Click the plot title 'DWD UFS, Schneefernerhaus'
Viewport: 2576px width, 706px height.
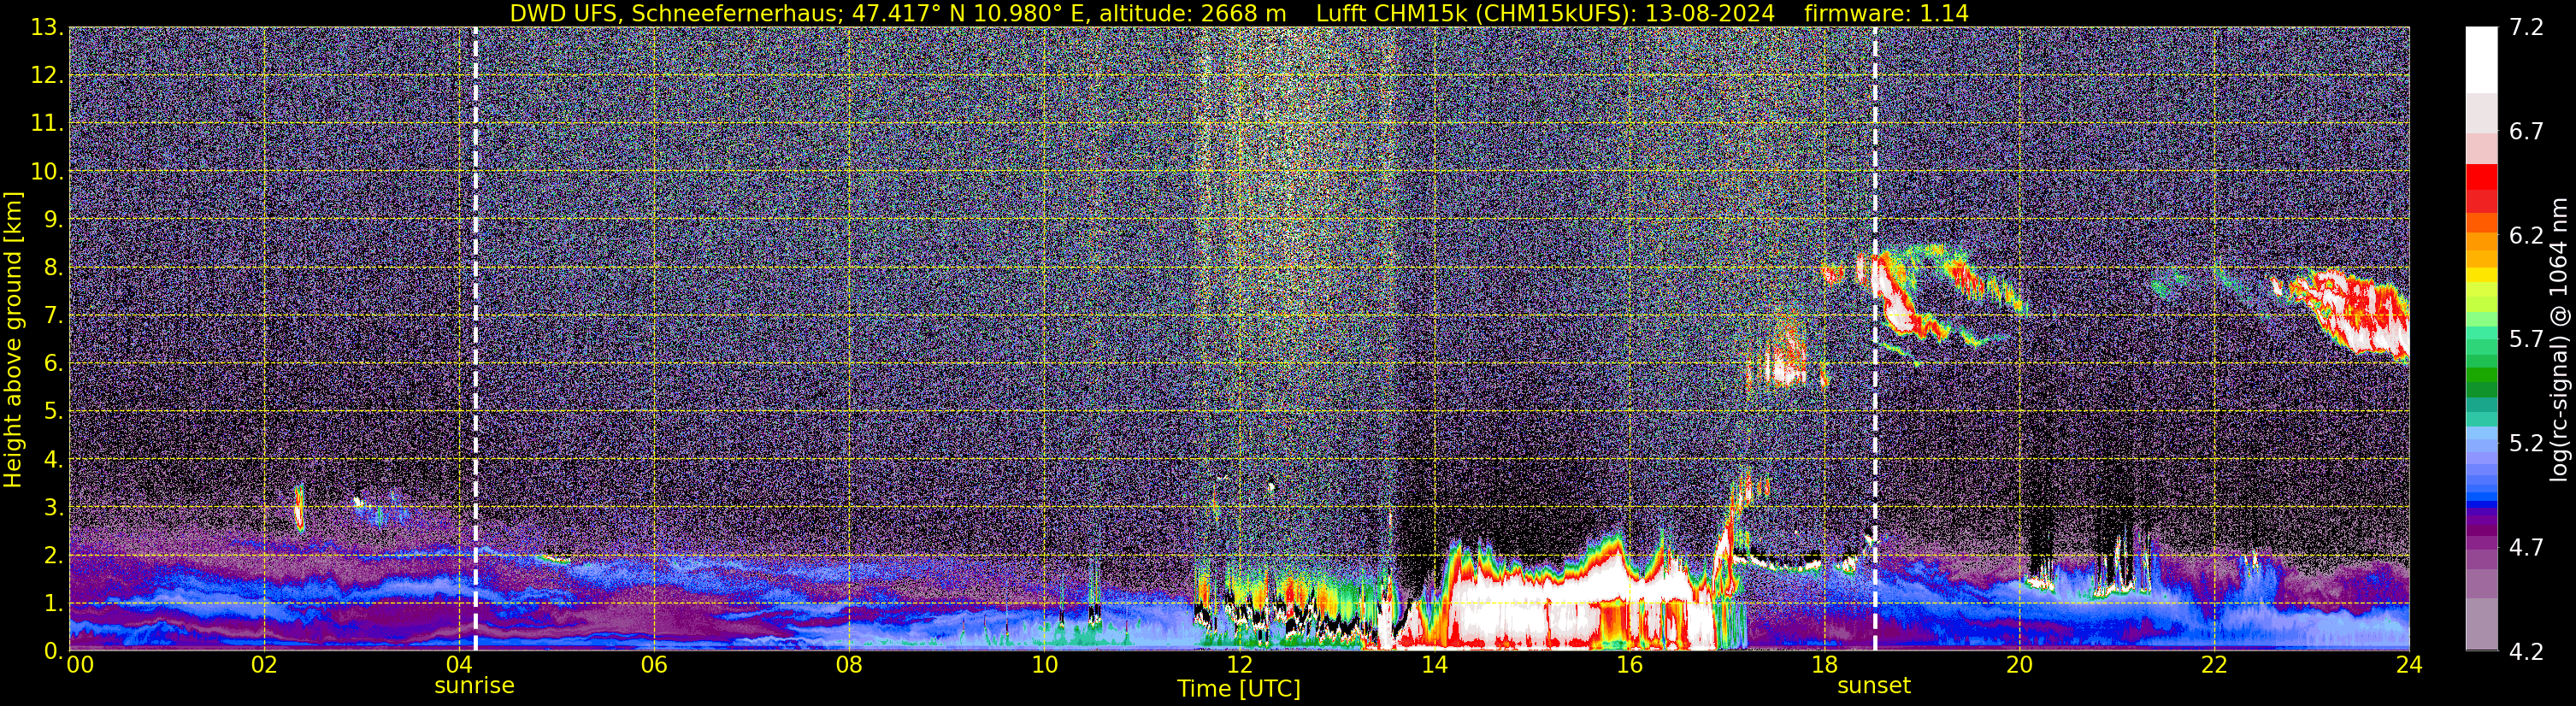click(x=675, y=14)
